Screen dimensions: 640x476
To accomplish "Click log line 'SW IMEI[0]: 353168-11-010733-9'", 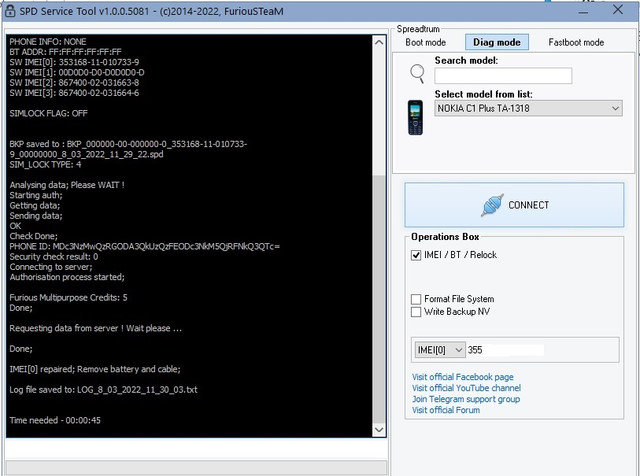I will click(x=74, y=62).
